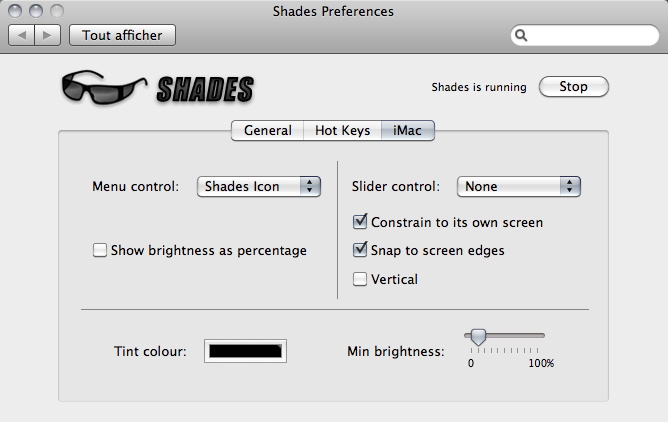Open the Slider control None dropdown
Image resolution: width=668 pixels, height=422 pixels.
tap(518, 186)
